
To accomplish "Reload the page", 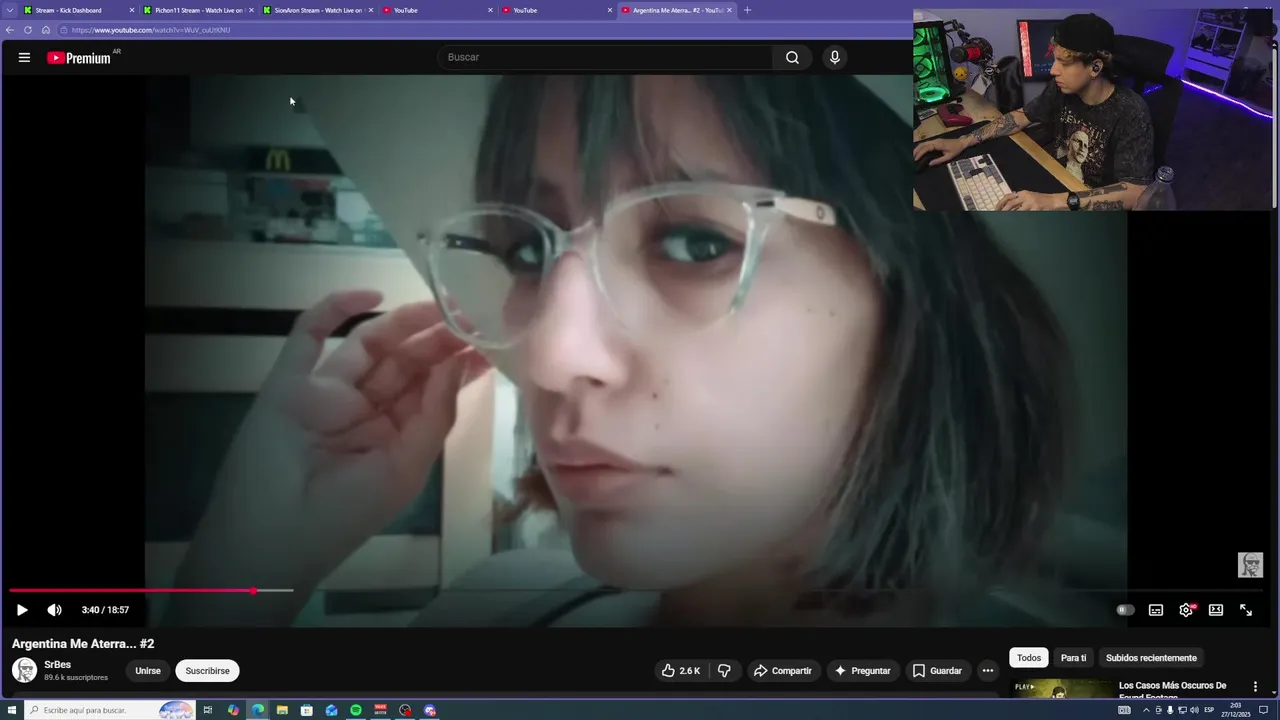I will [28, 30].
